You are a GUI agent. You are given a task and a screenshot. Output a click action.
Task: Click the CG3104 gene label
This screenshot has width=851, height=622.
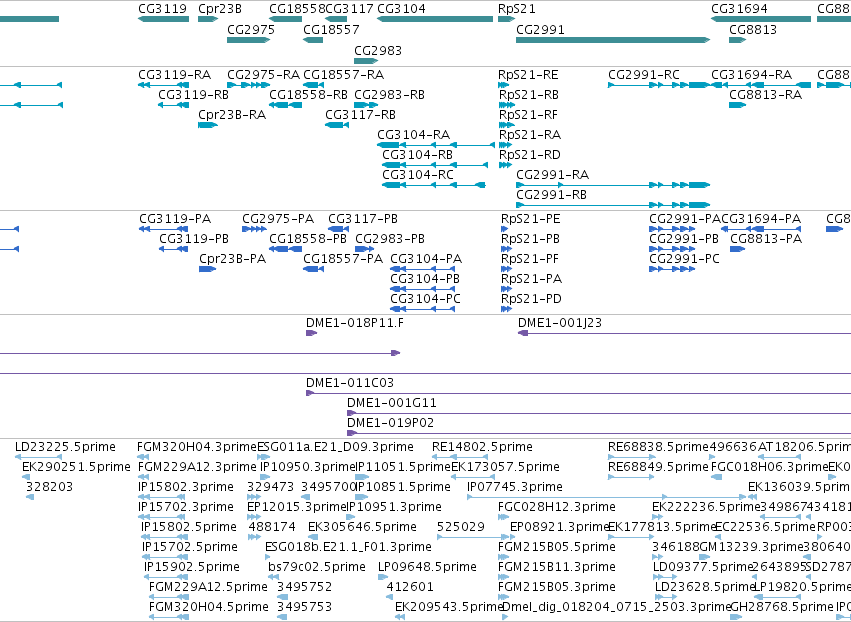pyautogui.click(x=401, y=9)
